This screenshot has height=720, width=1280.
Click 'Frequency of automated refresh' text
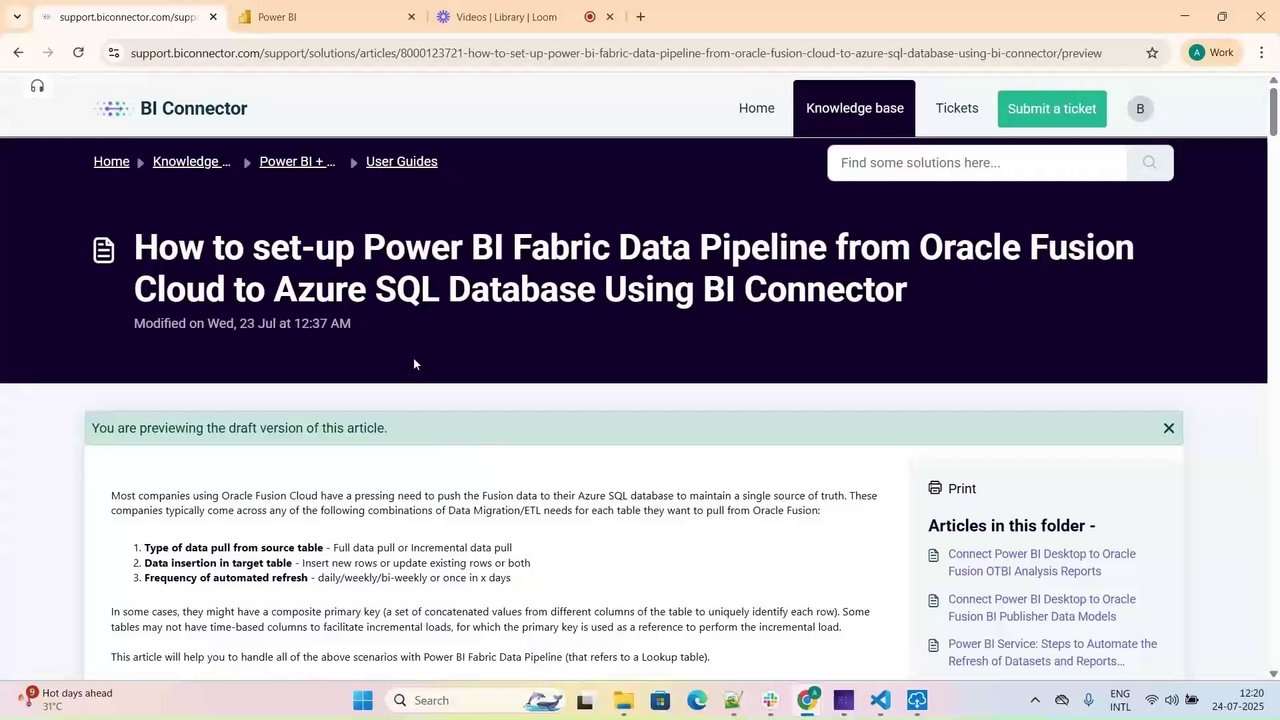tap(226, 578)
